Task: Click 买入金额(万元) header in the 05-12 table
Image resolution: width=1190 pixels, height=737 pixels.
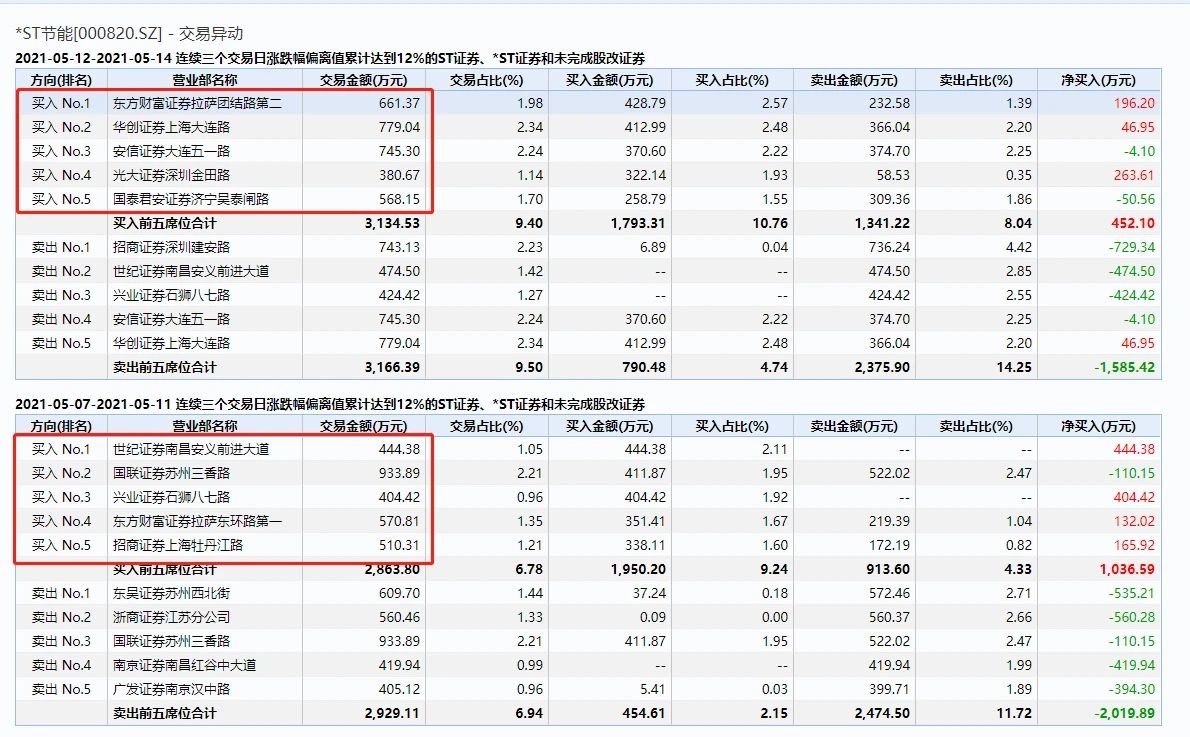Action: pos(609,80)
